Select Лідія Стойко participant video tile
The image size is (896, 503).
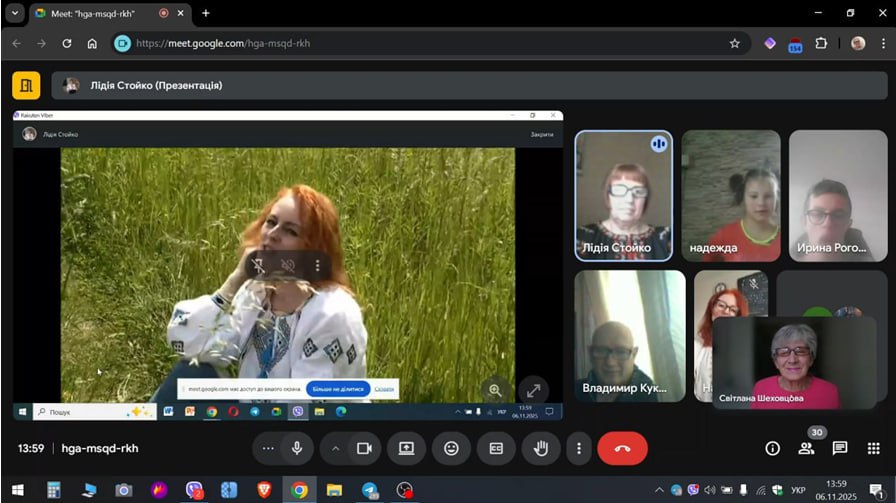[623, 196]
